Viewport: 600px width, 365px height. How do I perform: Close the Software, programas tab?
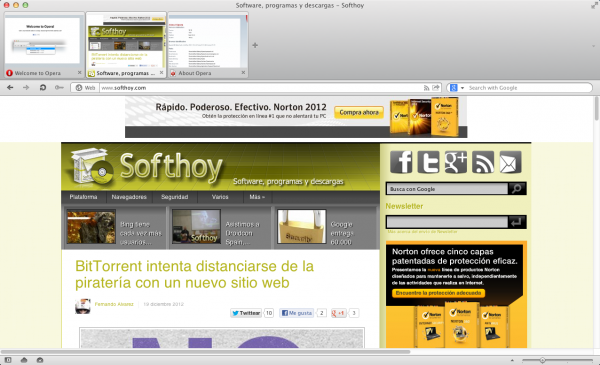pos(161,72)
